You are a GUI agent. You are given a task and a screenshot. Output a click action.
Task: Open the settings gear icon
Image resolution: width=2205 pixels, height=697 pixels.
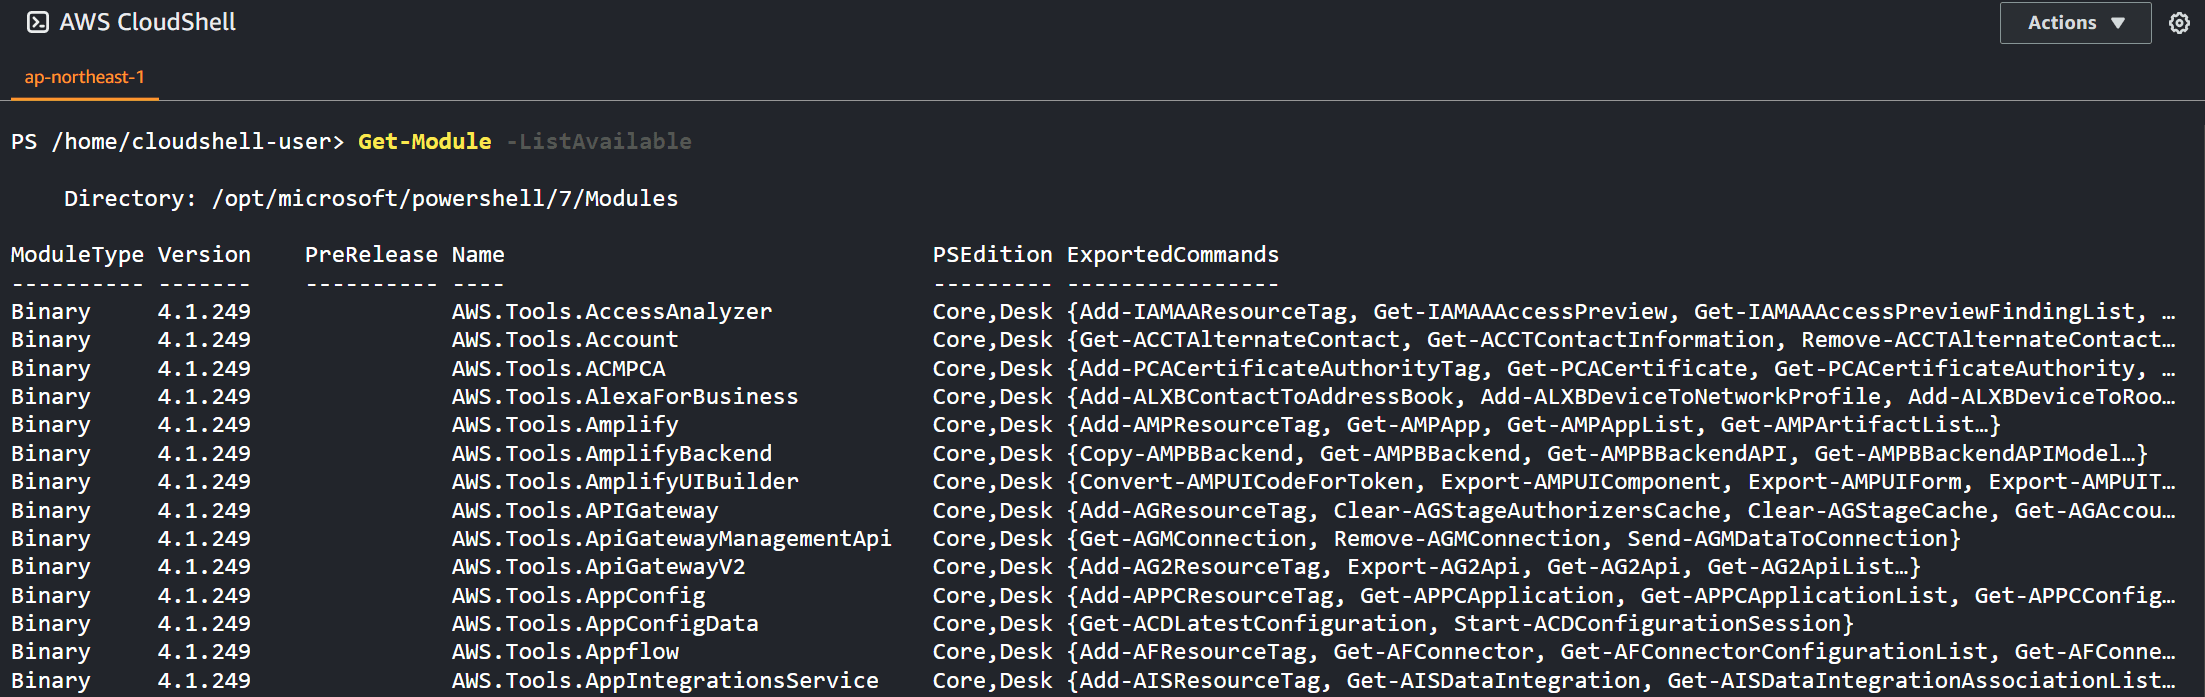pos(2179,23)
